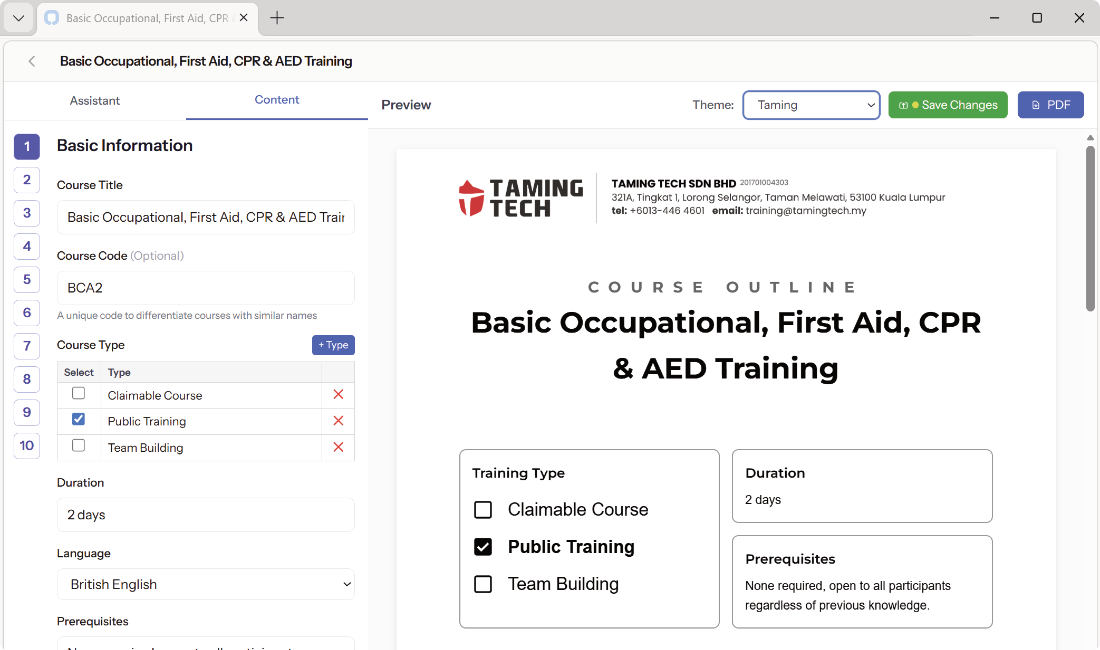Click the Taming Tech logo in preview

click(x=521, y=198)
